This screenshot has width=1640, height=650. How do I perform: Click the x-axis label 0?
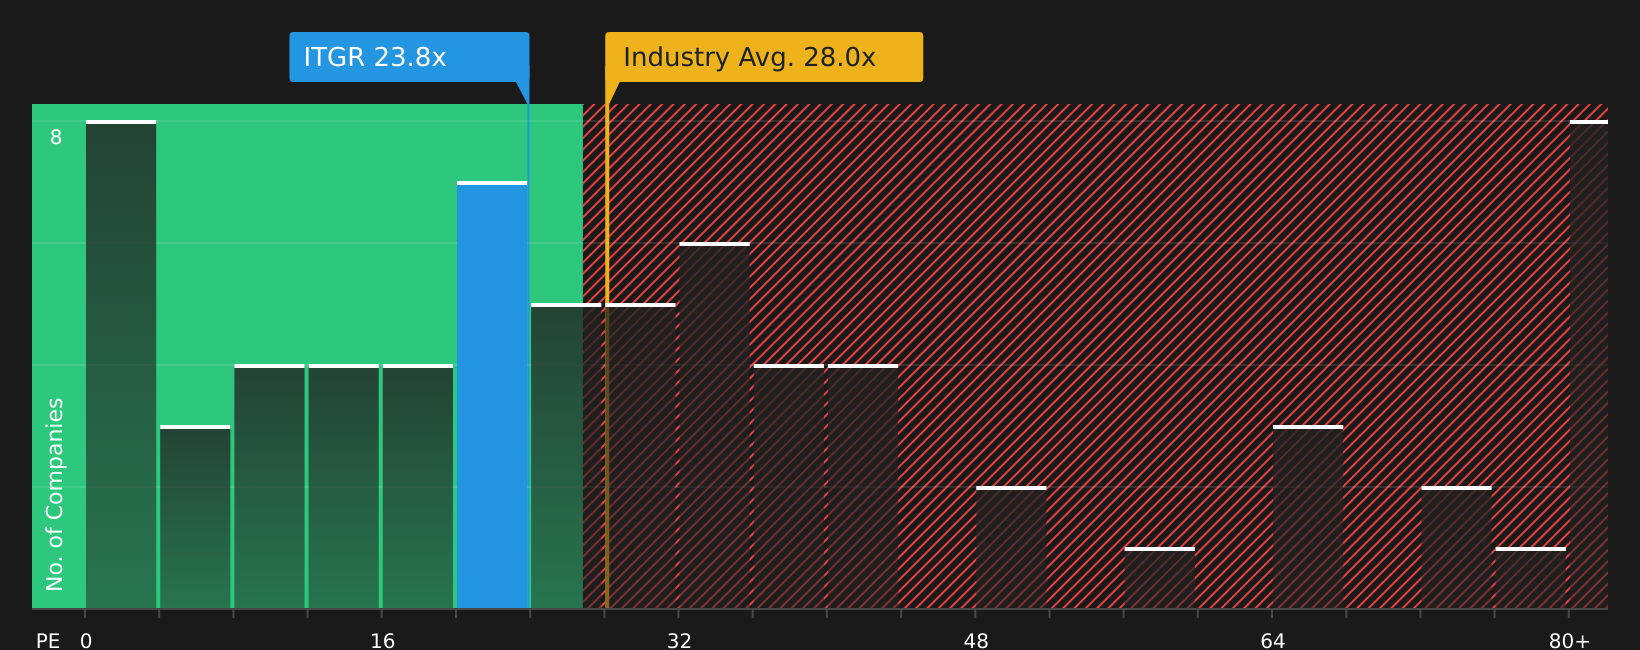pos(86,641)
